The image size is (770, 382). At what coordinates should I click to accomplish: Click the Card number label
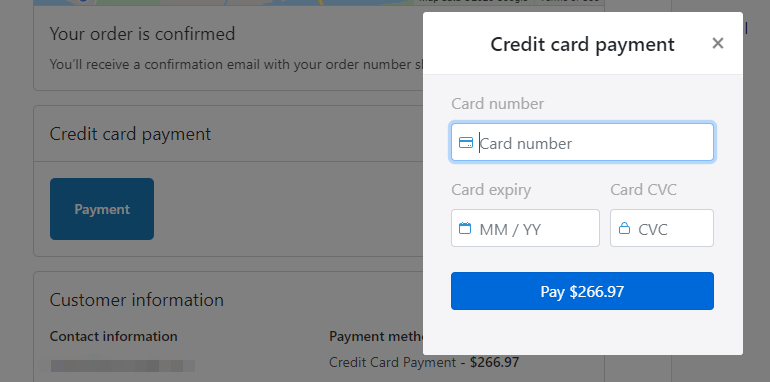[497, 104]
